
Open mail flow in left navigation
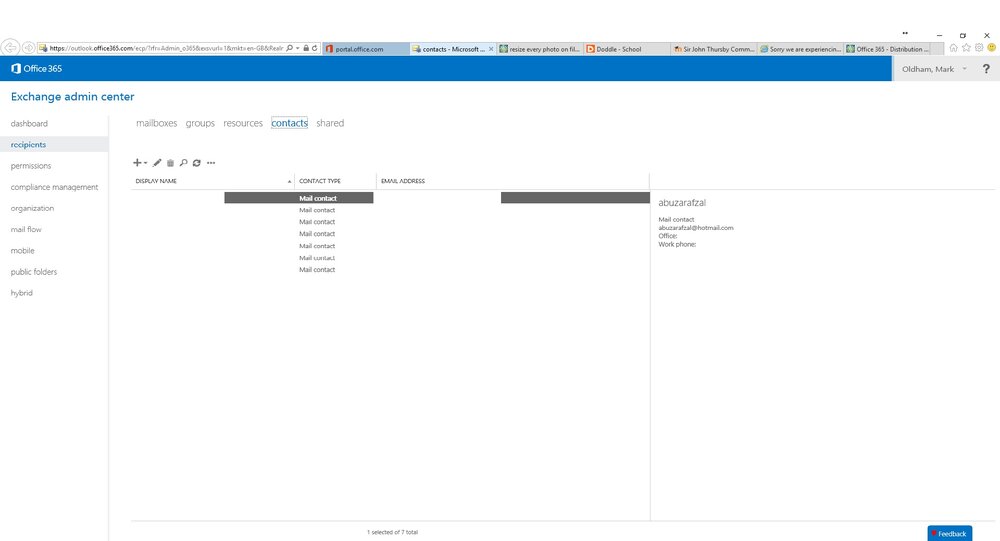(26, 229)
